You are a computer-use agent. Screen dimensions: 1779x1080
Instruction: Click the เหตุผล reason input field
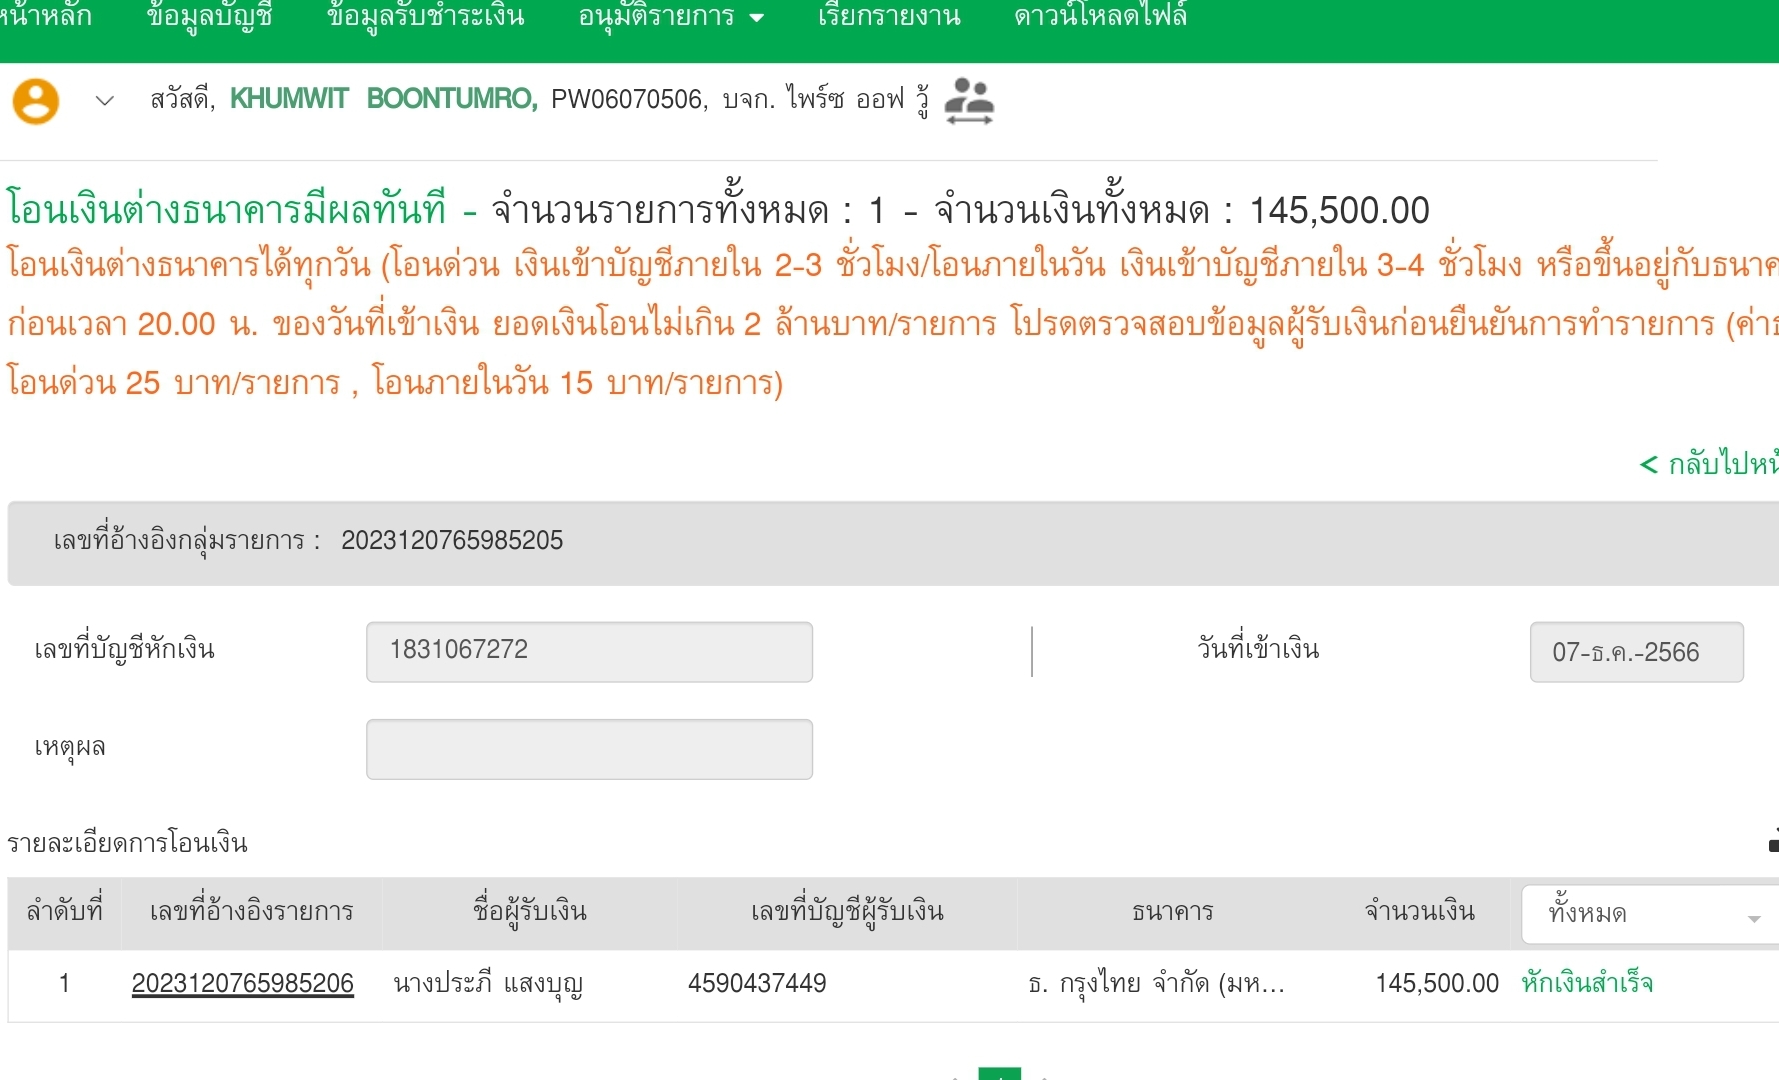pyautogui.click(x=589, y=749)
